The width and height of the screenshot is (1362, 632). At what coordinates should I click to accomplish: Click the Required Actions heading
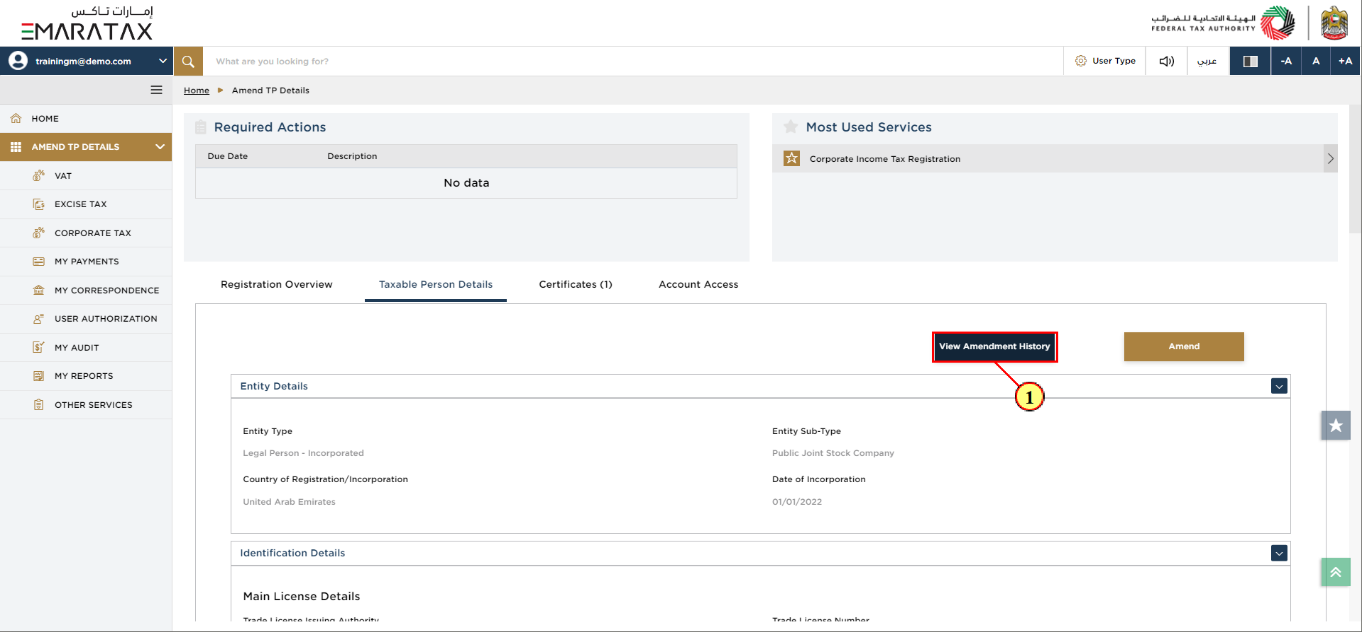270,127
